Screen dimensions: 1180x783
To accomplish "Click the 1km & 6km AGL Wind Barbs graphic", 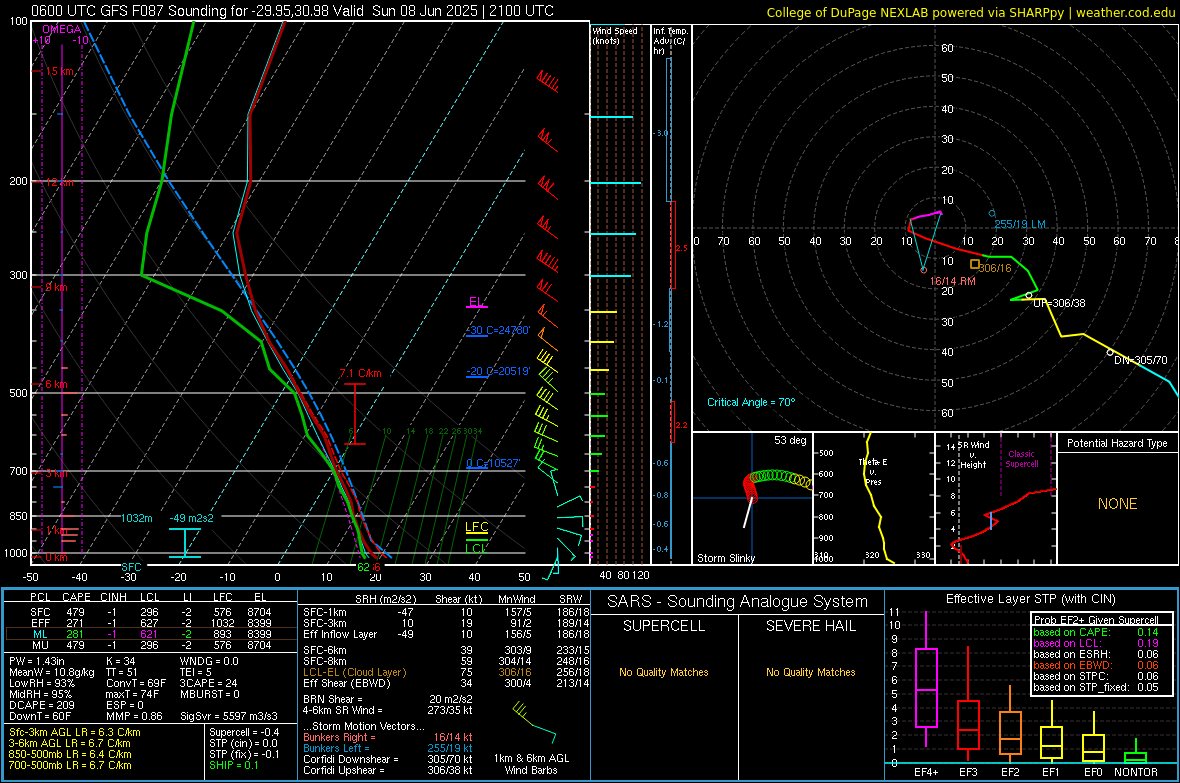I will [x=533, y=724].
